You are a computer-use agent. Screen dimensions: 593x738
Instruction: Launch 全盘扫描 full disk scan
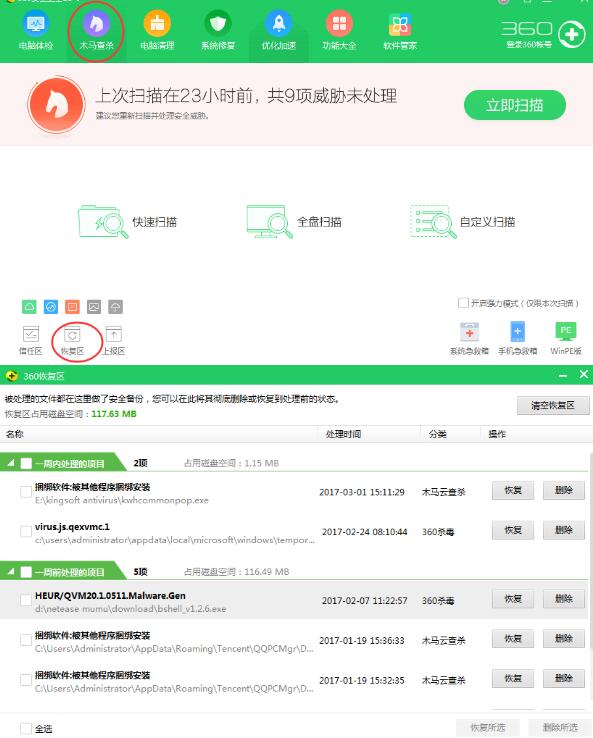point(294,221)
